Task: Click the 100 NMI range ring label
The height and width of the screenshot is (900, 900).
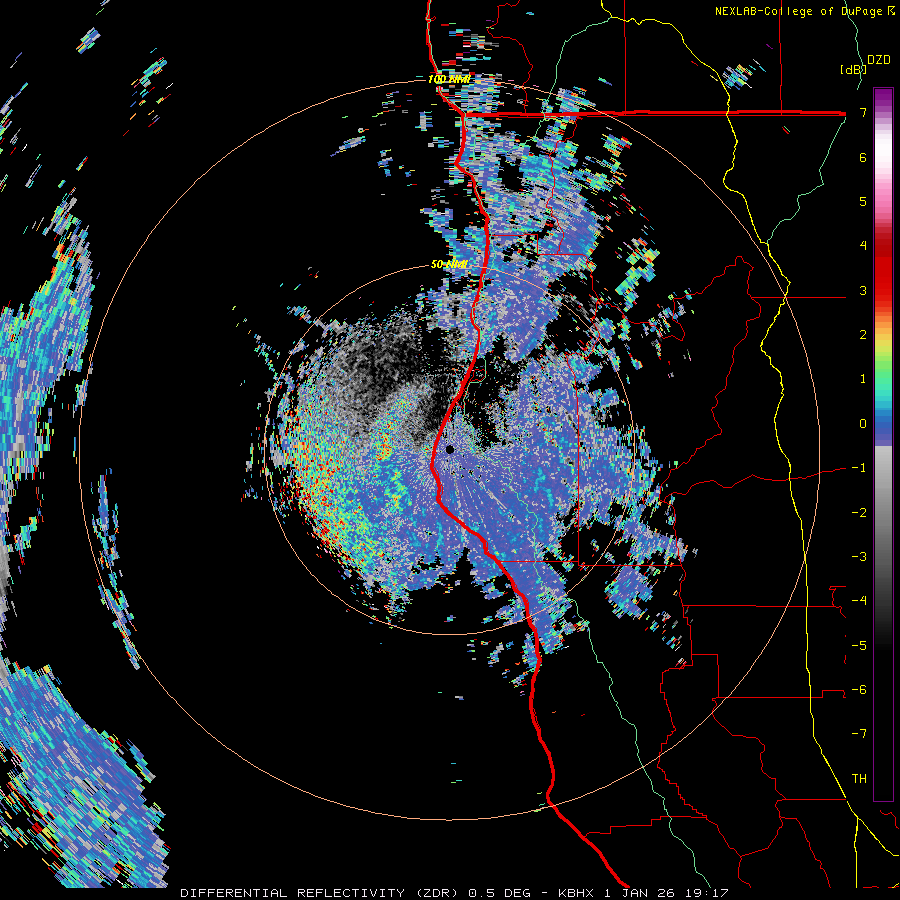Action: (448, 79)
